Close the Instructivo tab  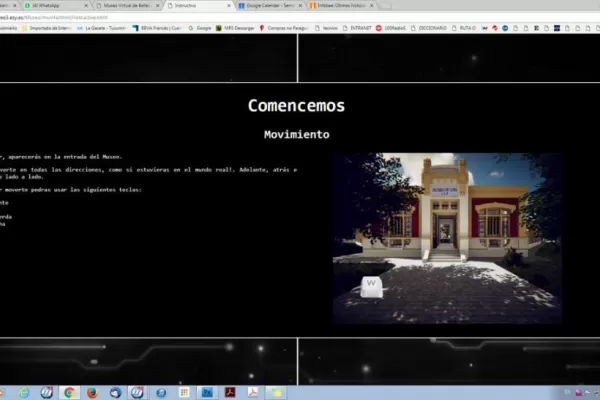(229, 6)
